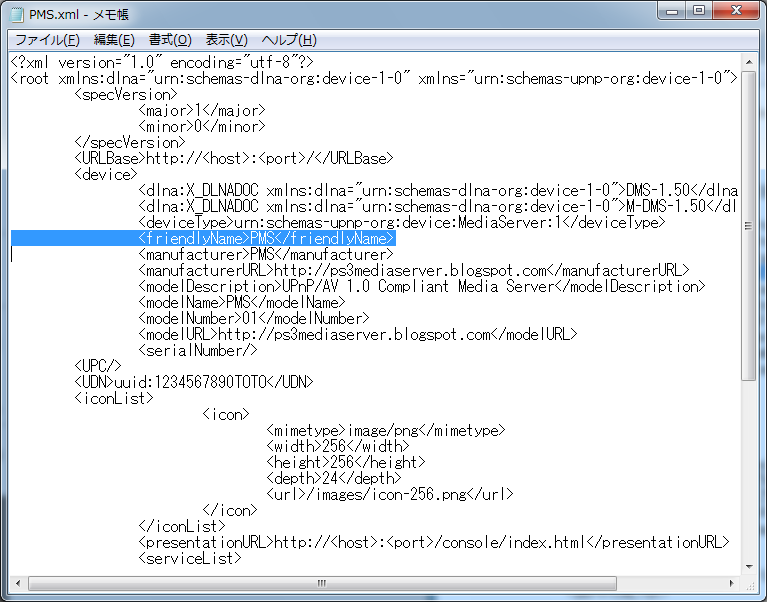The width and height of the screenshot is (767, 602).
Task: Click the M-DMS-1.50 X_DLNADOC line
Action: tap(438, 206)
